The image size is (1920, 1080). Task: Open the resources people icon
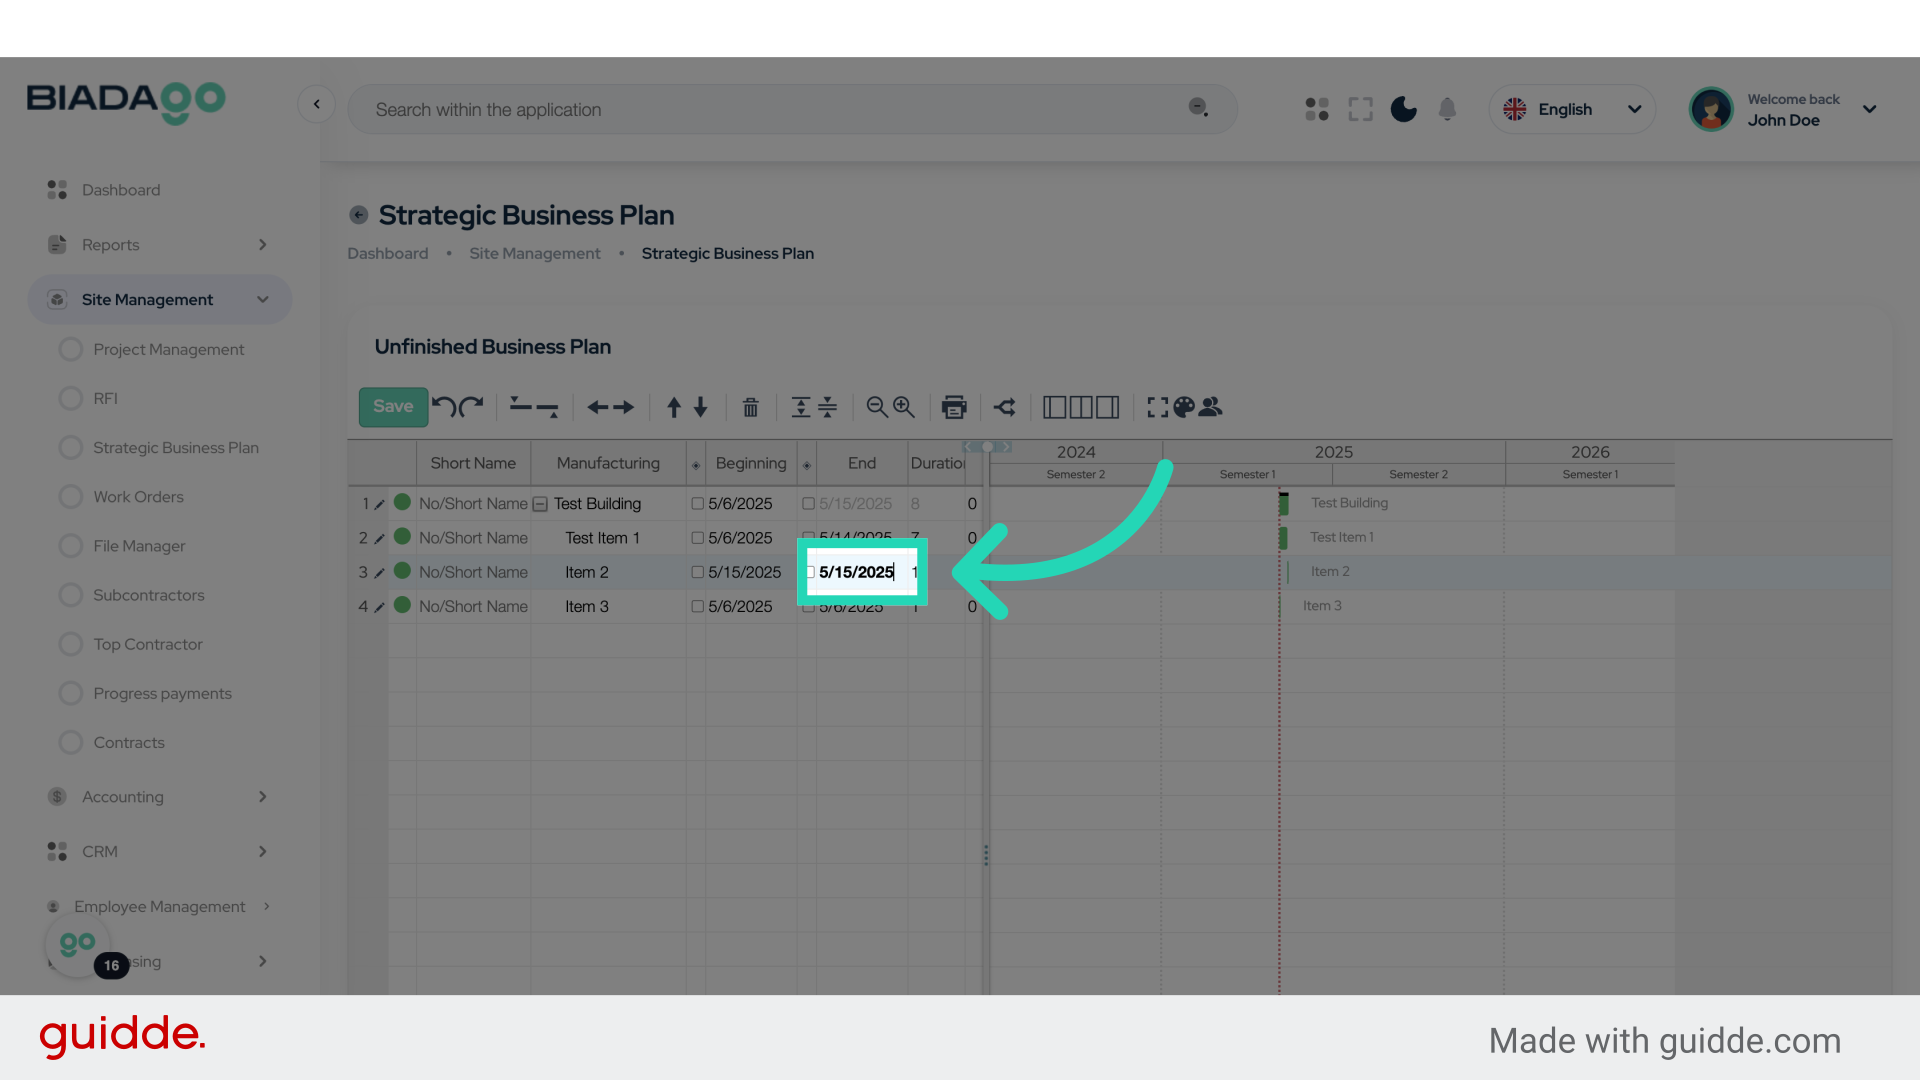[1211, 407]
